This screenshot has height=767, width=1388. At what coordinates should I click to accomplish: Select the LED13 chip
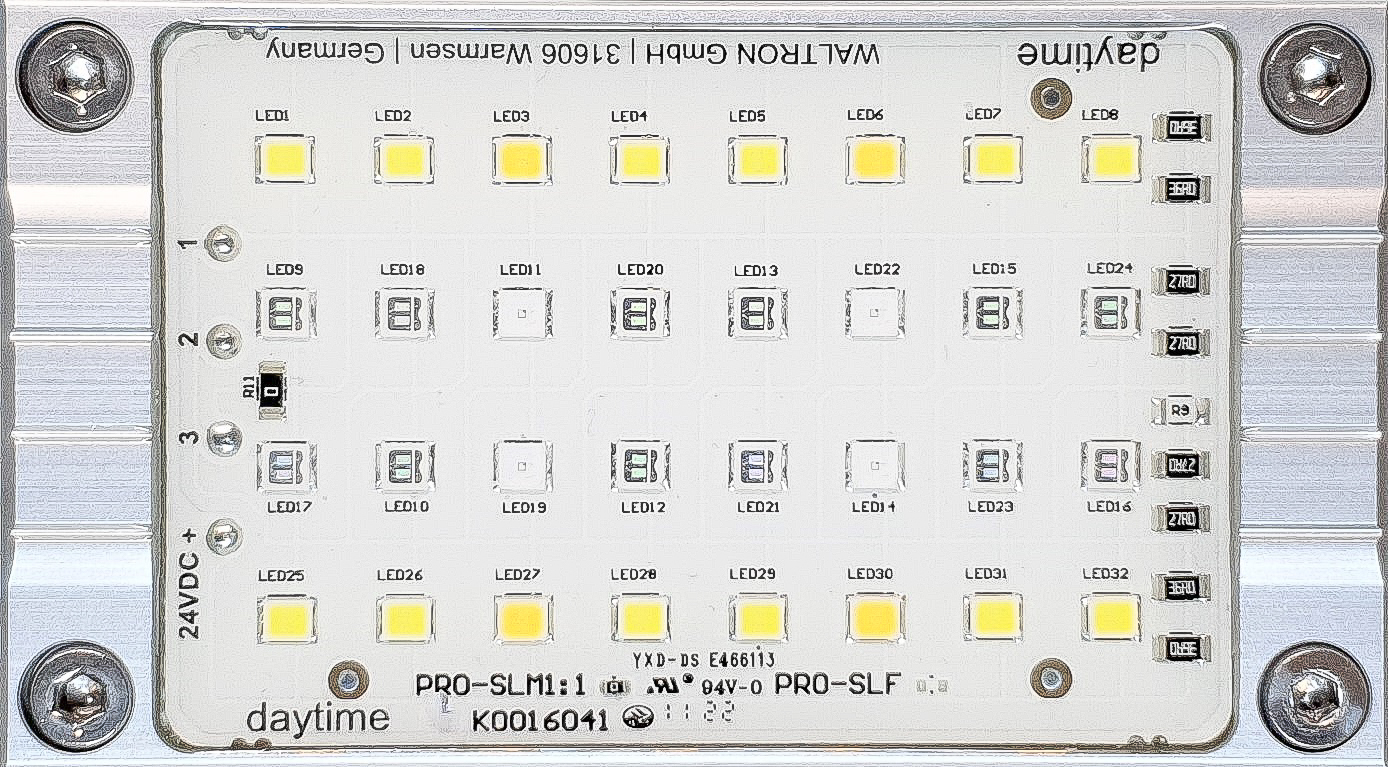click(757, 313)
